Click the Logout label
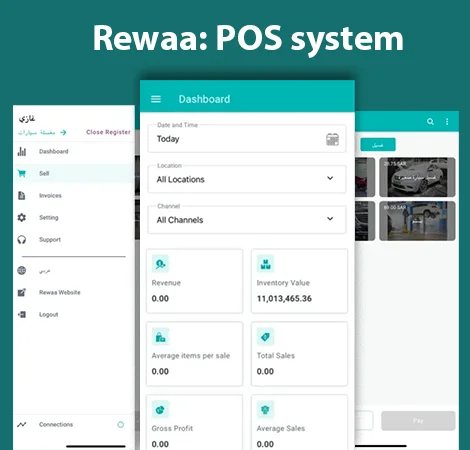The height and width of the screenshot is (450, 470). click(x=49, y=314)
